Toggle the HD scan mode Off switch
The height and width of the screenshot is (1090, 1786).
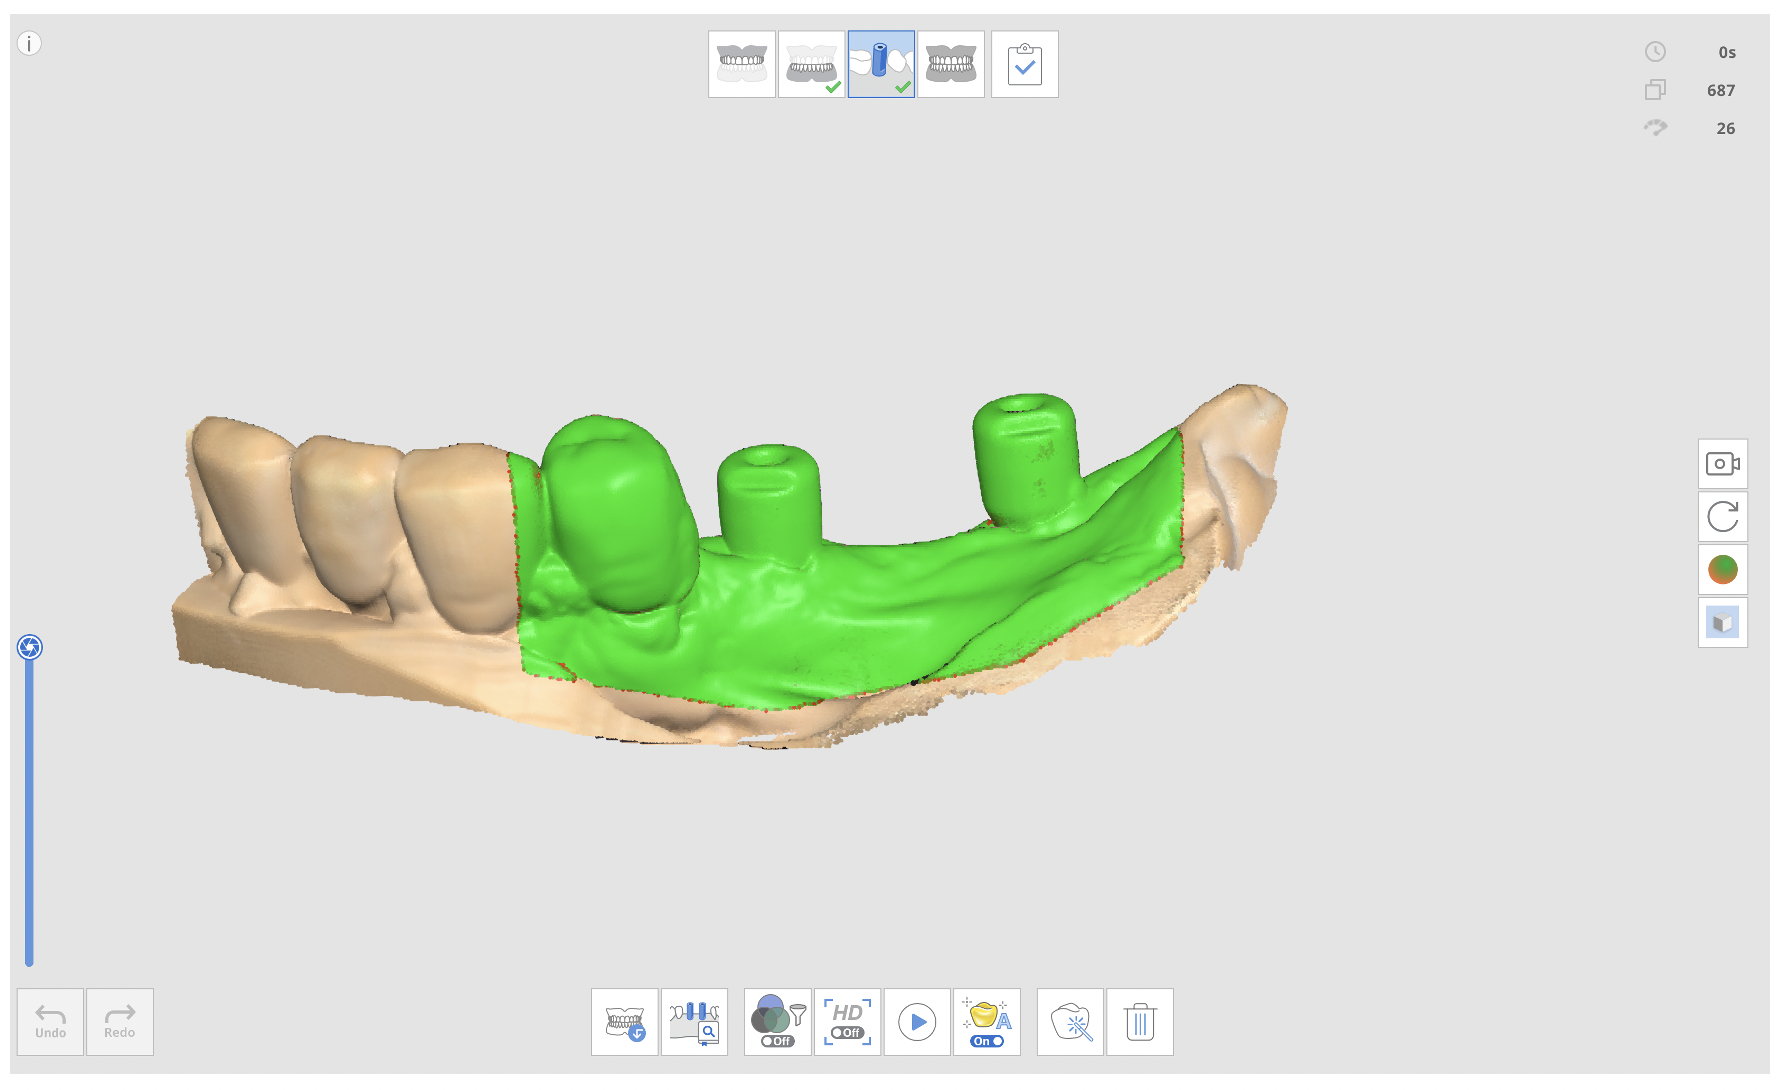[x=847, y=1022]
